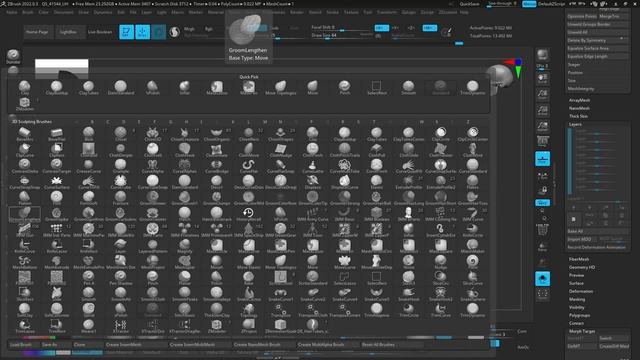This screenshot has width=640, height=360.
Task: Select the ZProject brush
Action: (x=249, y=326)
